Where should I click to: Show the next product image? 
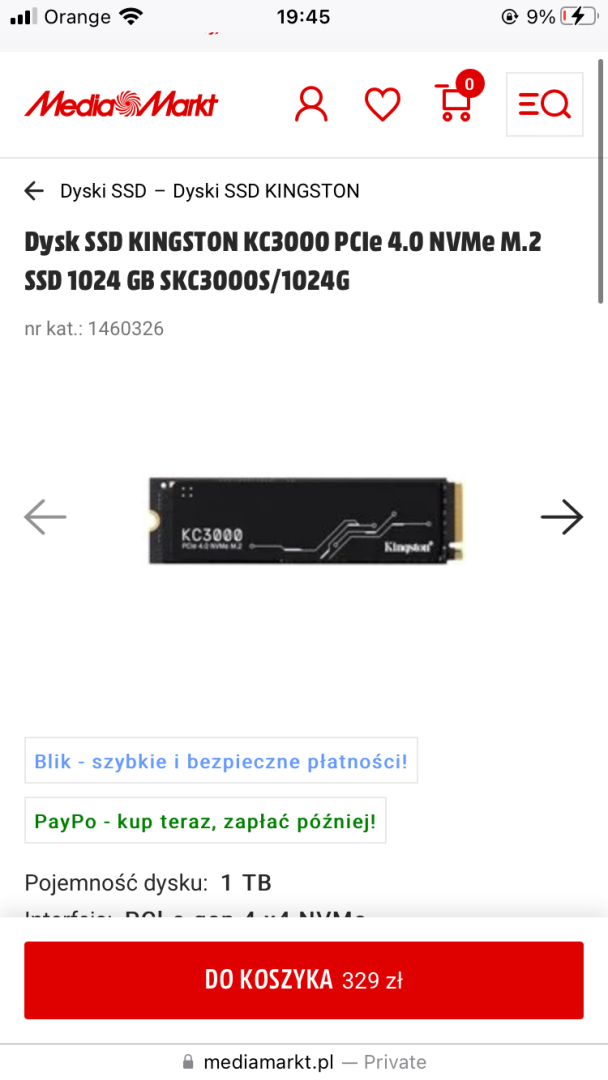pos(562,517)
